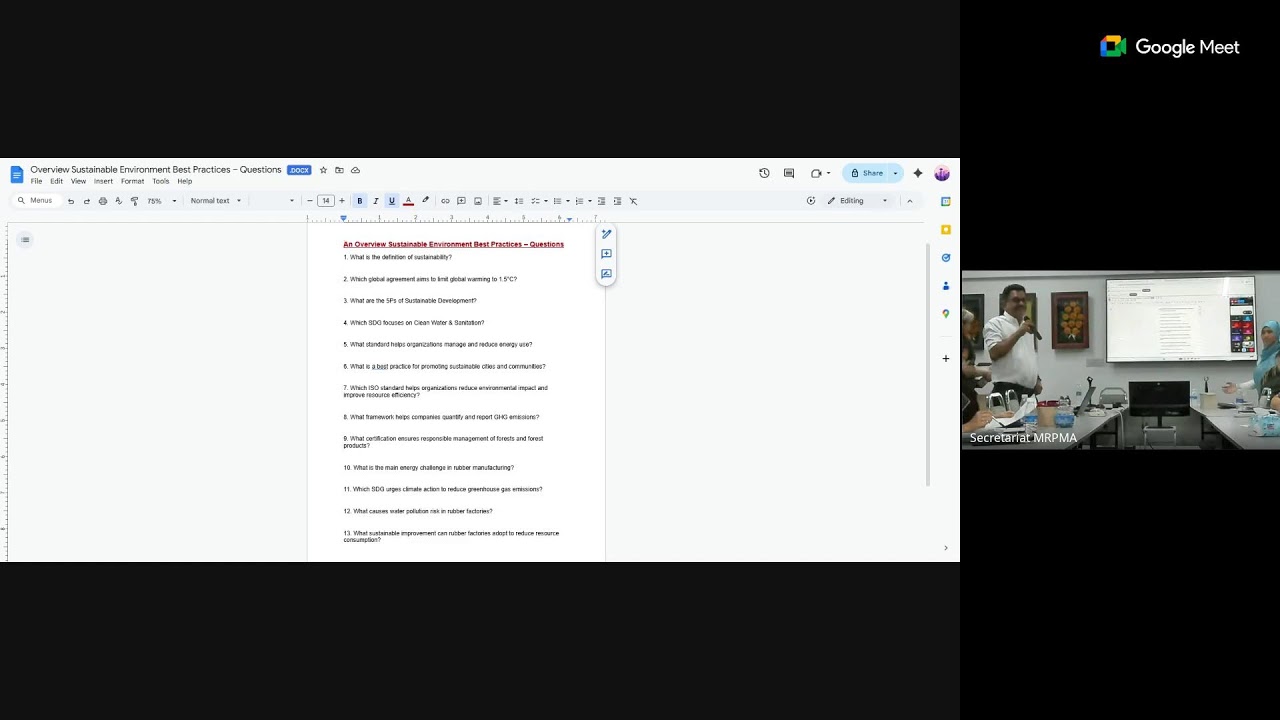Image resolution: width=1280 pixels, height=720 pixels.
Task: Ask Gemini using the sparkle icon
Action: [918, 173]
